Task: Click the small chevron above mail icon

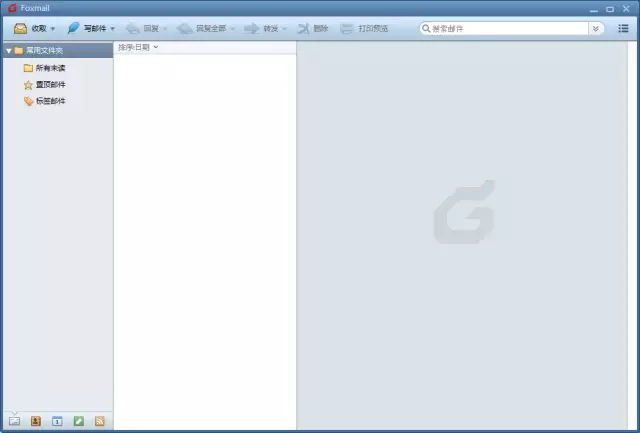Action: (x=14, y=413)
